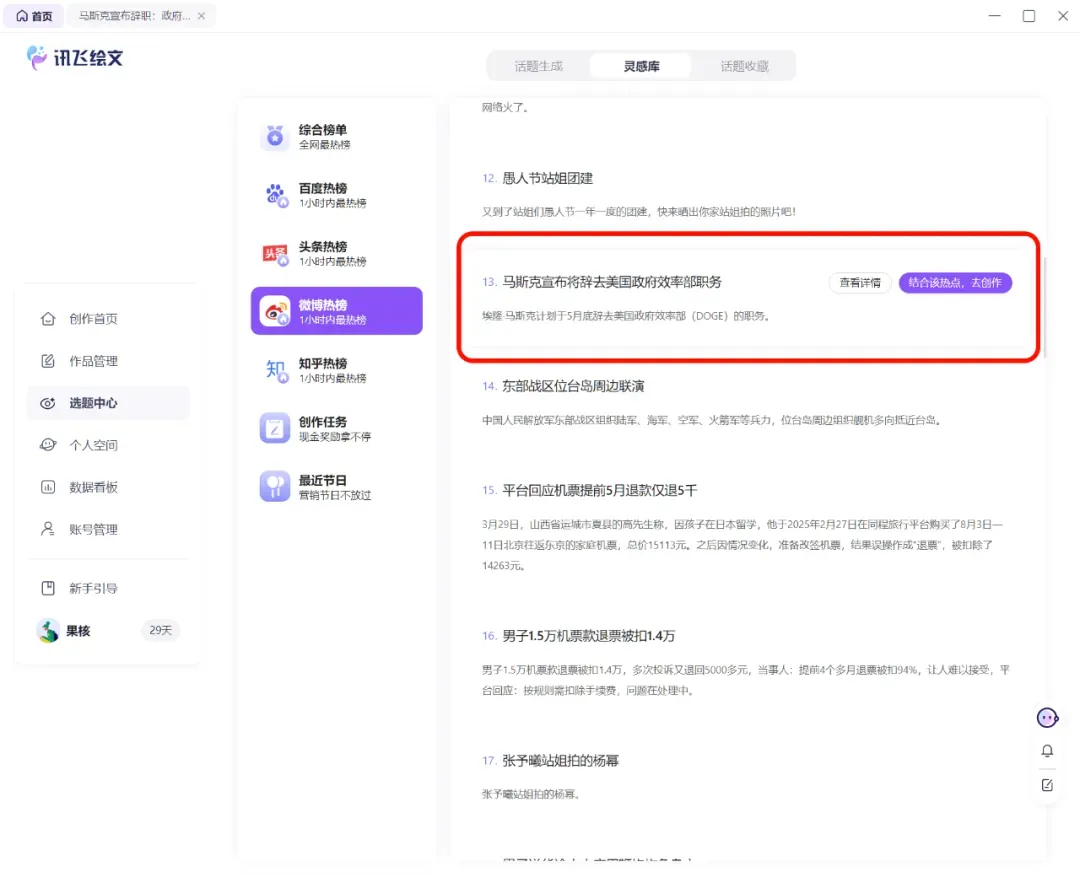The width and height of the screenshot is (1080, 883).
Task: Click the 新手引导 book icon
Action: (x=48, y=589)
